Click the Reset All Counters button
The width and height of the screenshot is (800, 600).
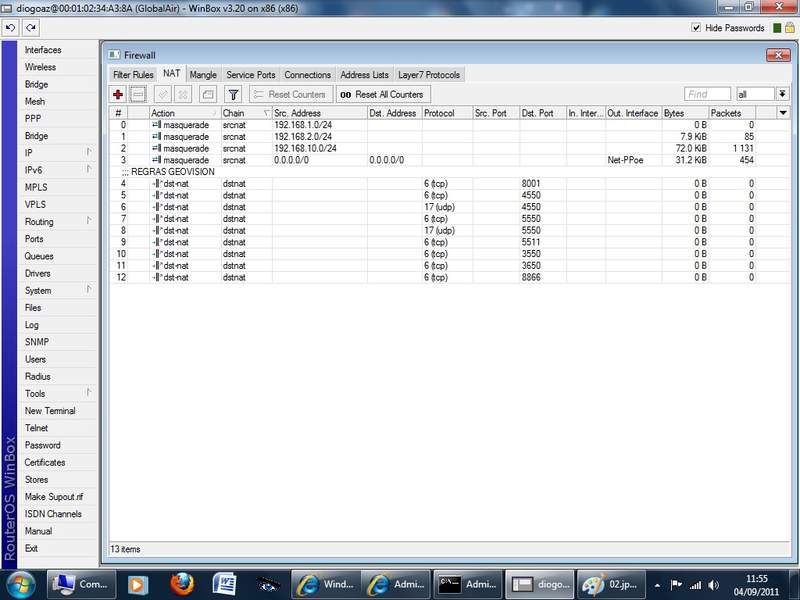(383, 94)
